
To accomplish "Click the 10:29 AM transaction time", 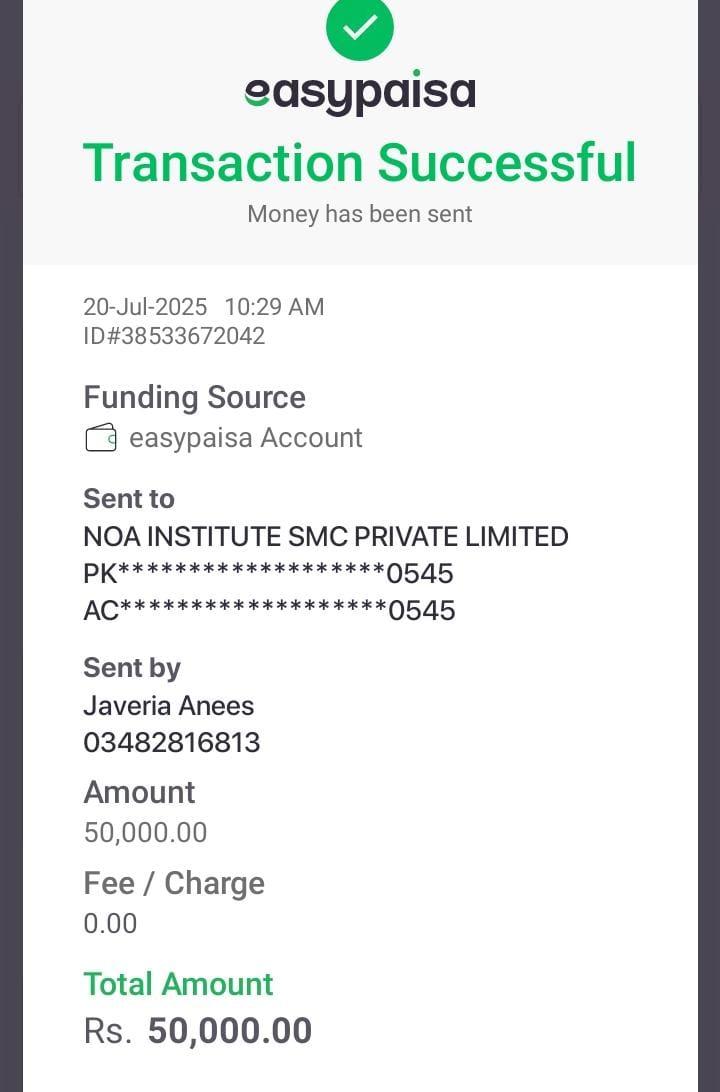I will [x=274, y=307].
